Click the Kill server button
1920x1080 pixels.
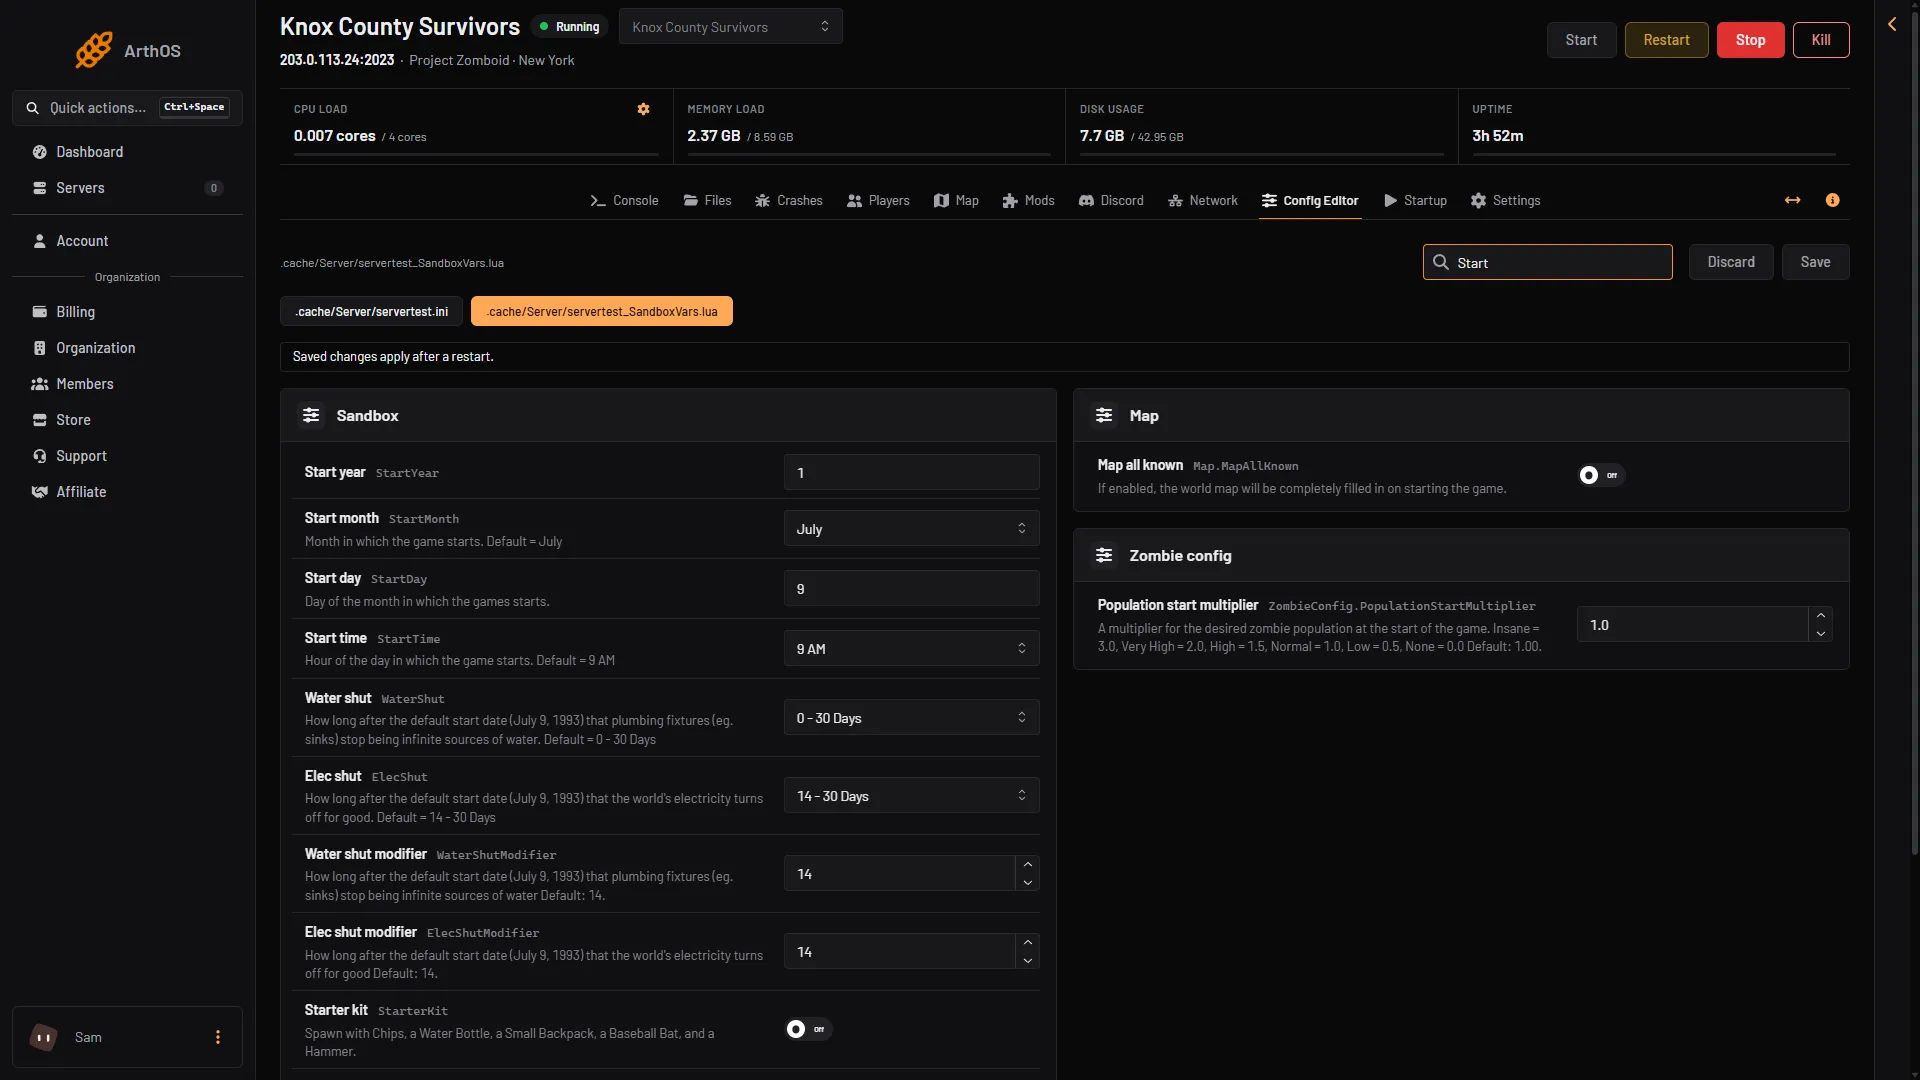click(1821, 40)
